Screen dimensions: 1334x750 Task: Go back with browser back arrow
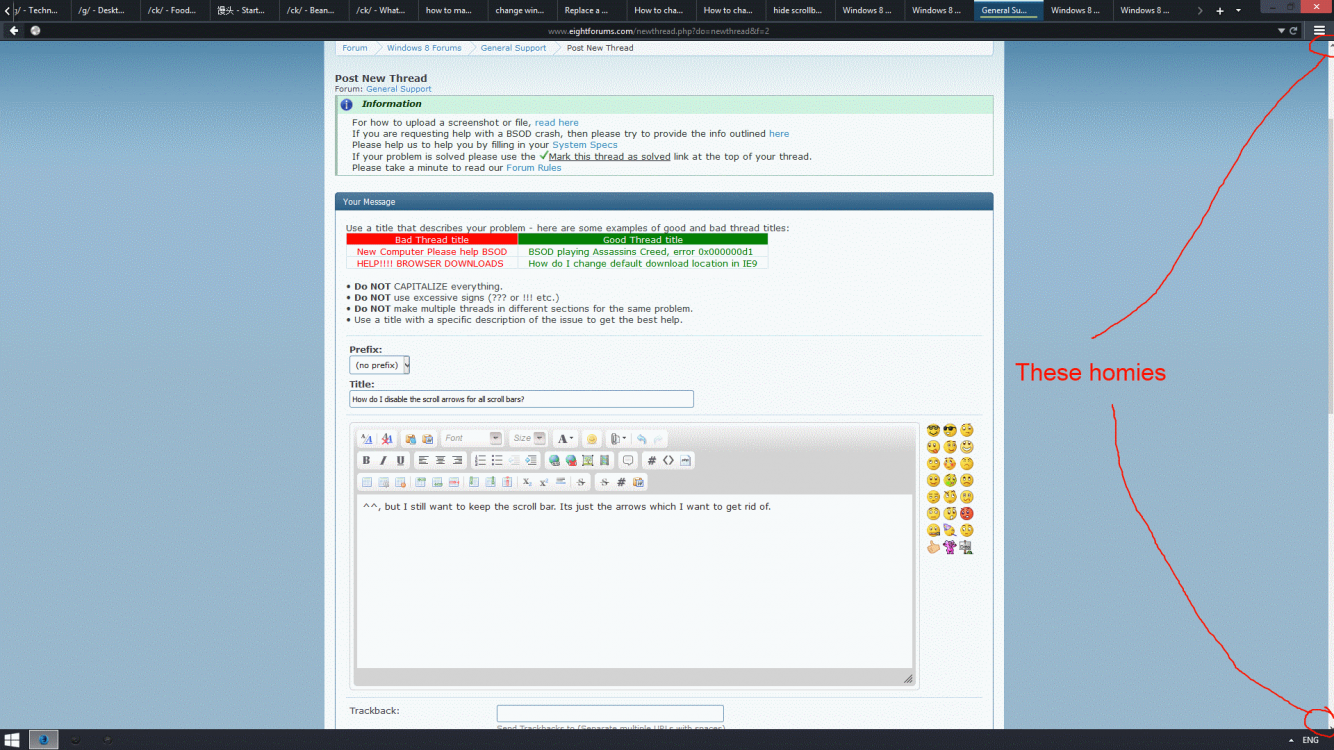click(14, 31)
